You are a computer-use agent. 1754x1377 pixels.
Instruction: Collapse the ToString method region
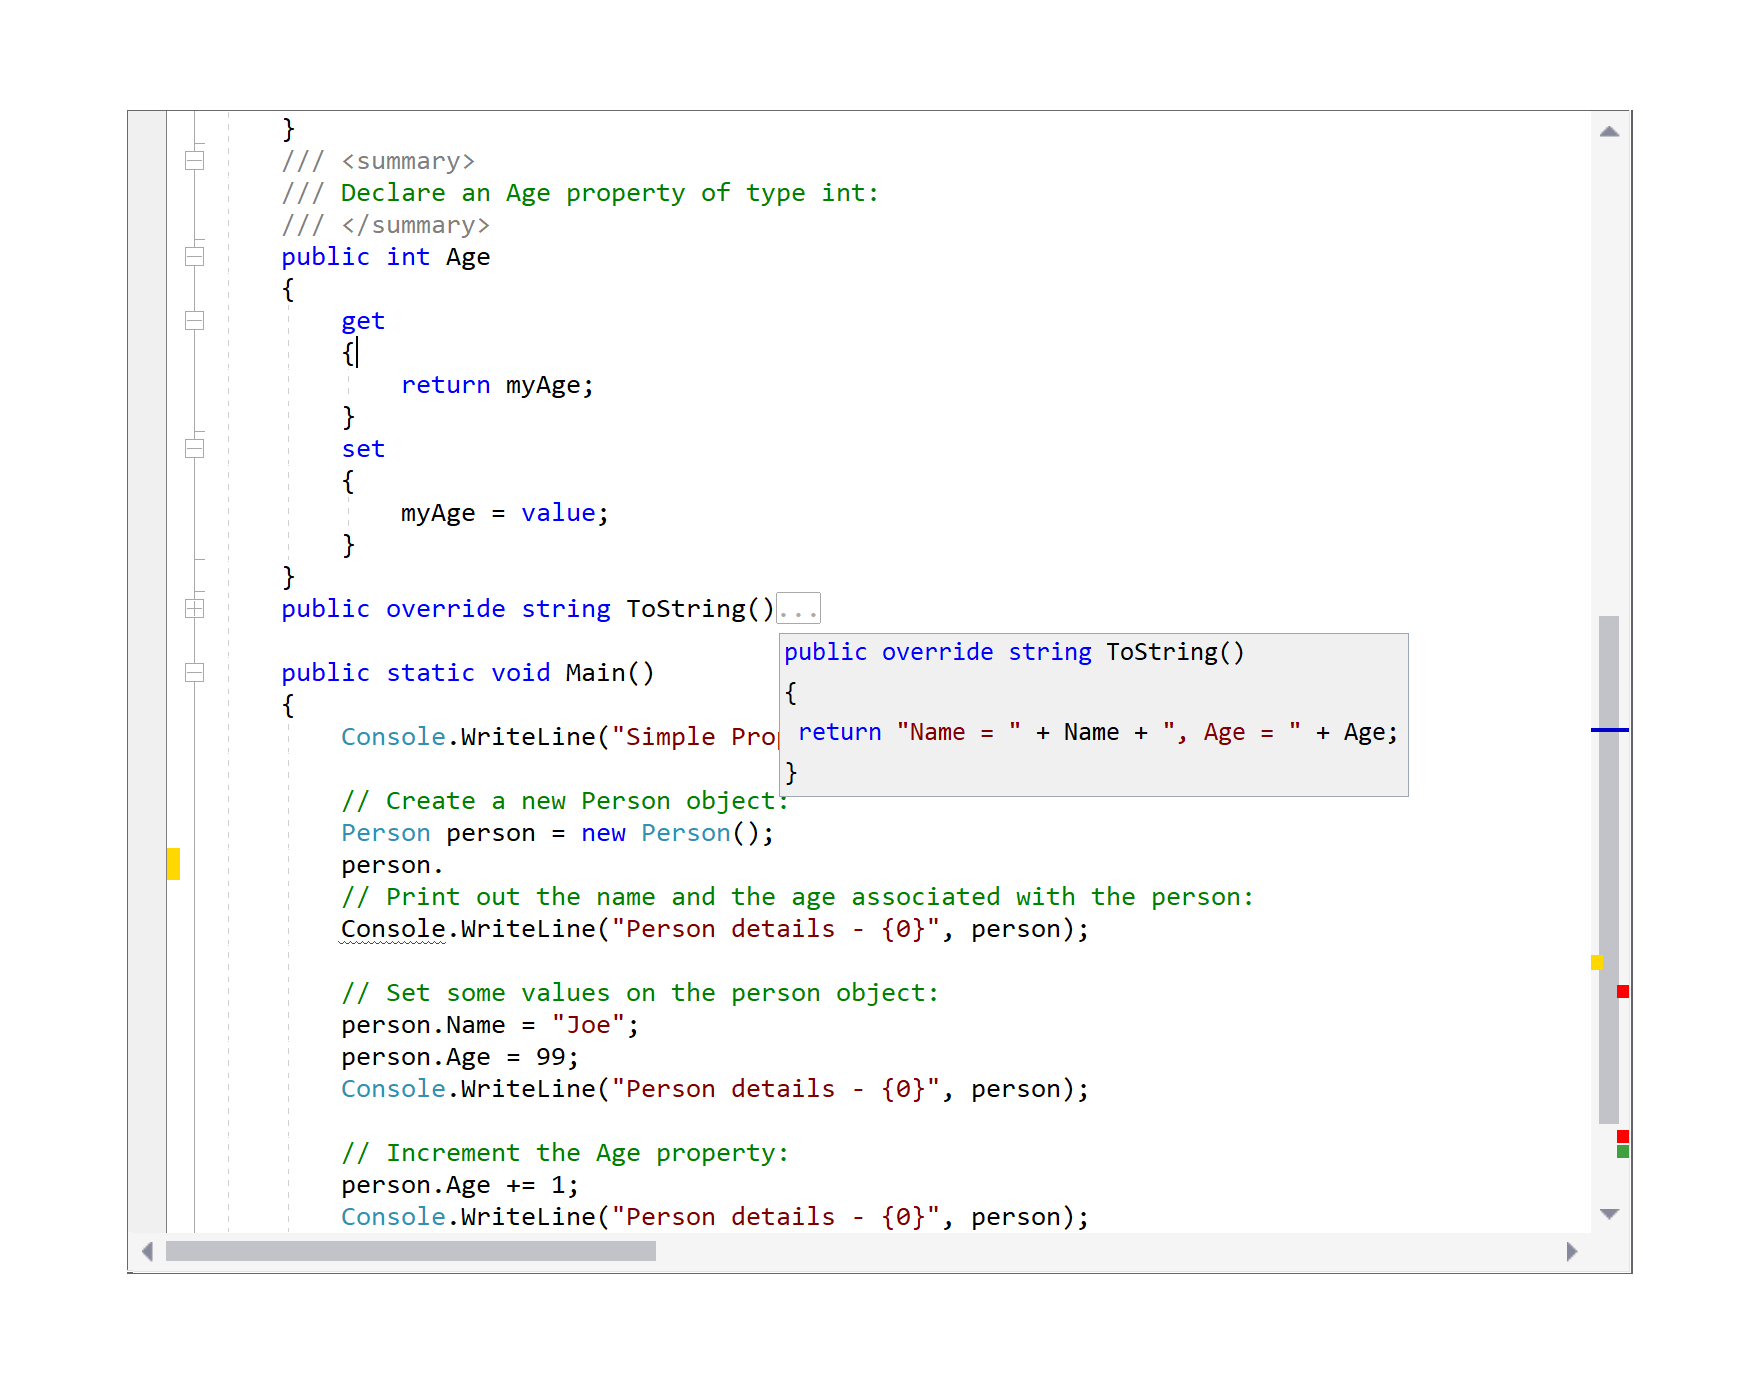click(195, 607)
